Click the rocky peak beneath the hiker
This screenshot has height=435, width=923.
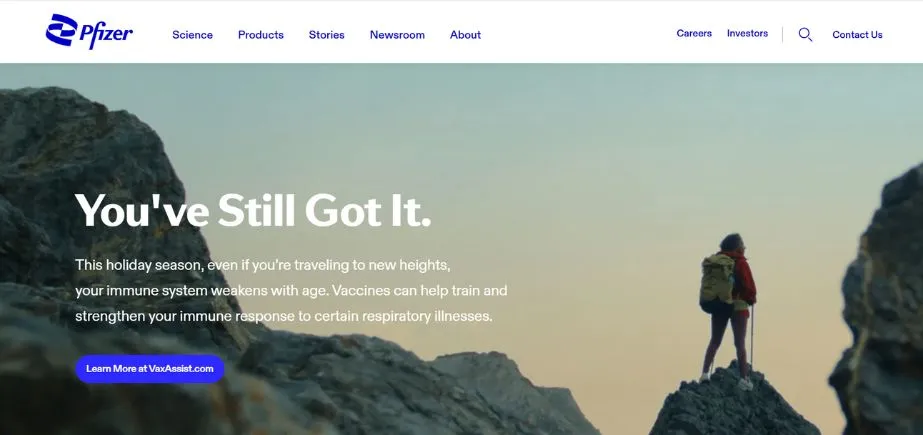[733, 403]
